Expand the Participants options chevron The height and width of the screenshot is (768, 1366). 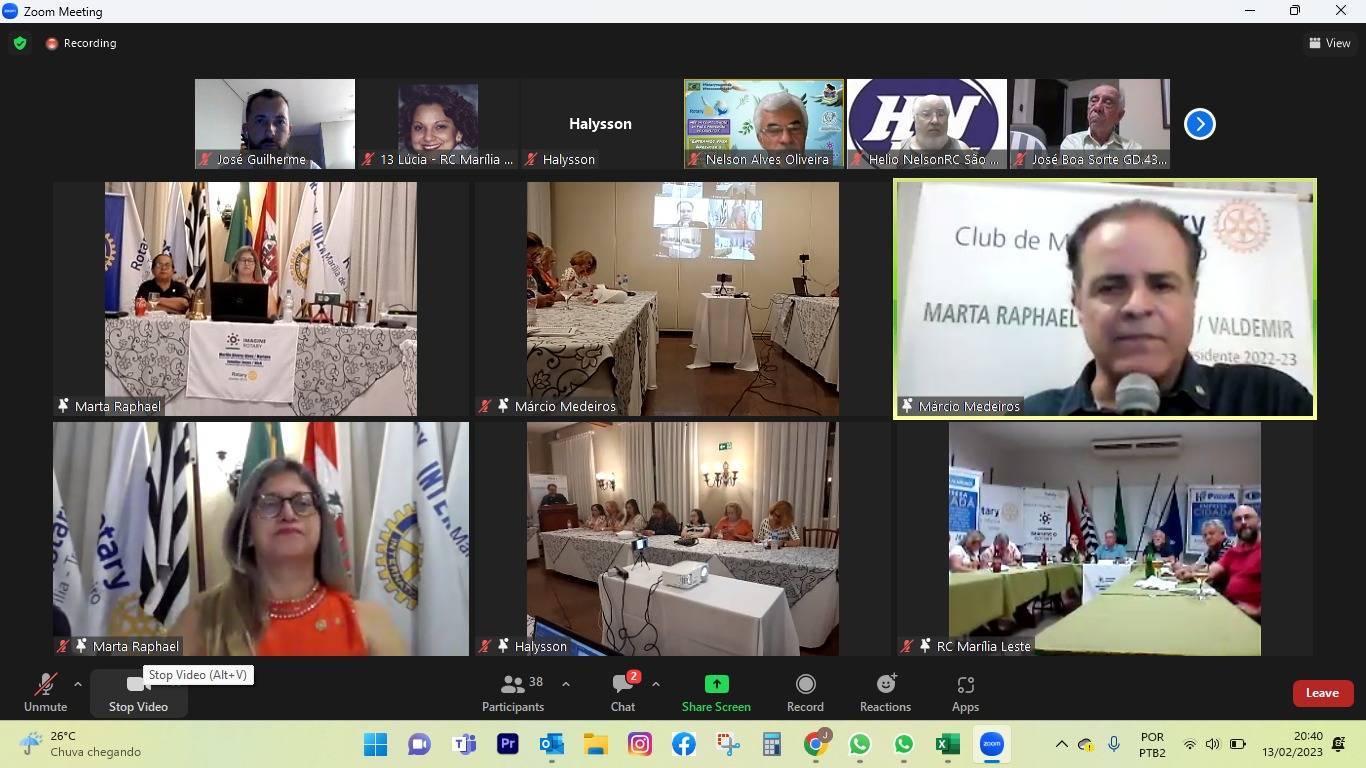566,685
